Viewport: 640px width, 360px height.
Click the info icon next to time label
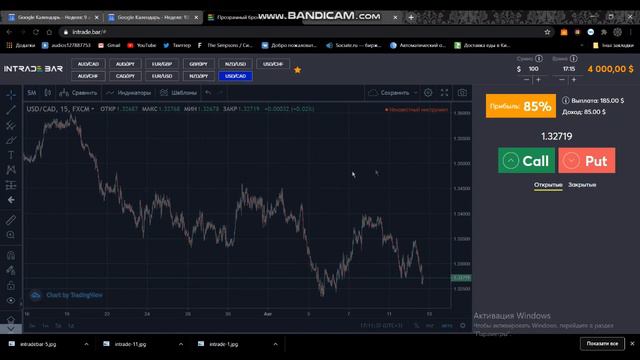[573, 59]
